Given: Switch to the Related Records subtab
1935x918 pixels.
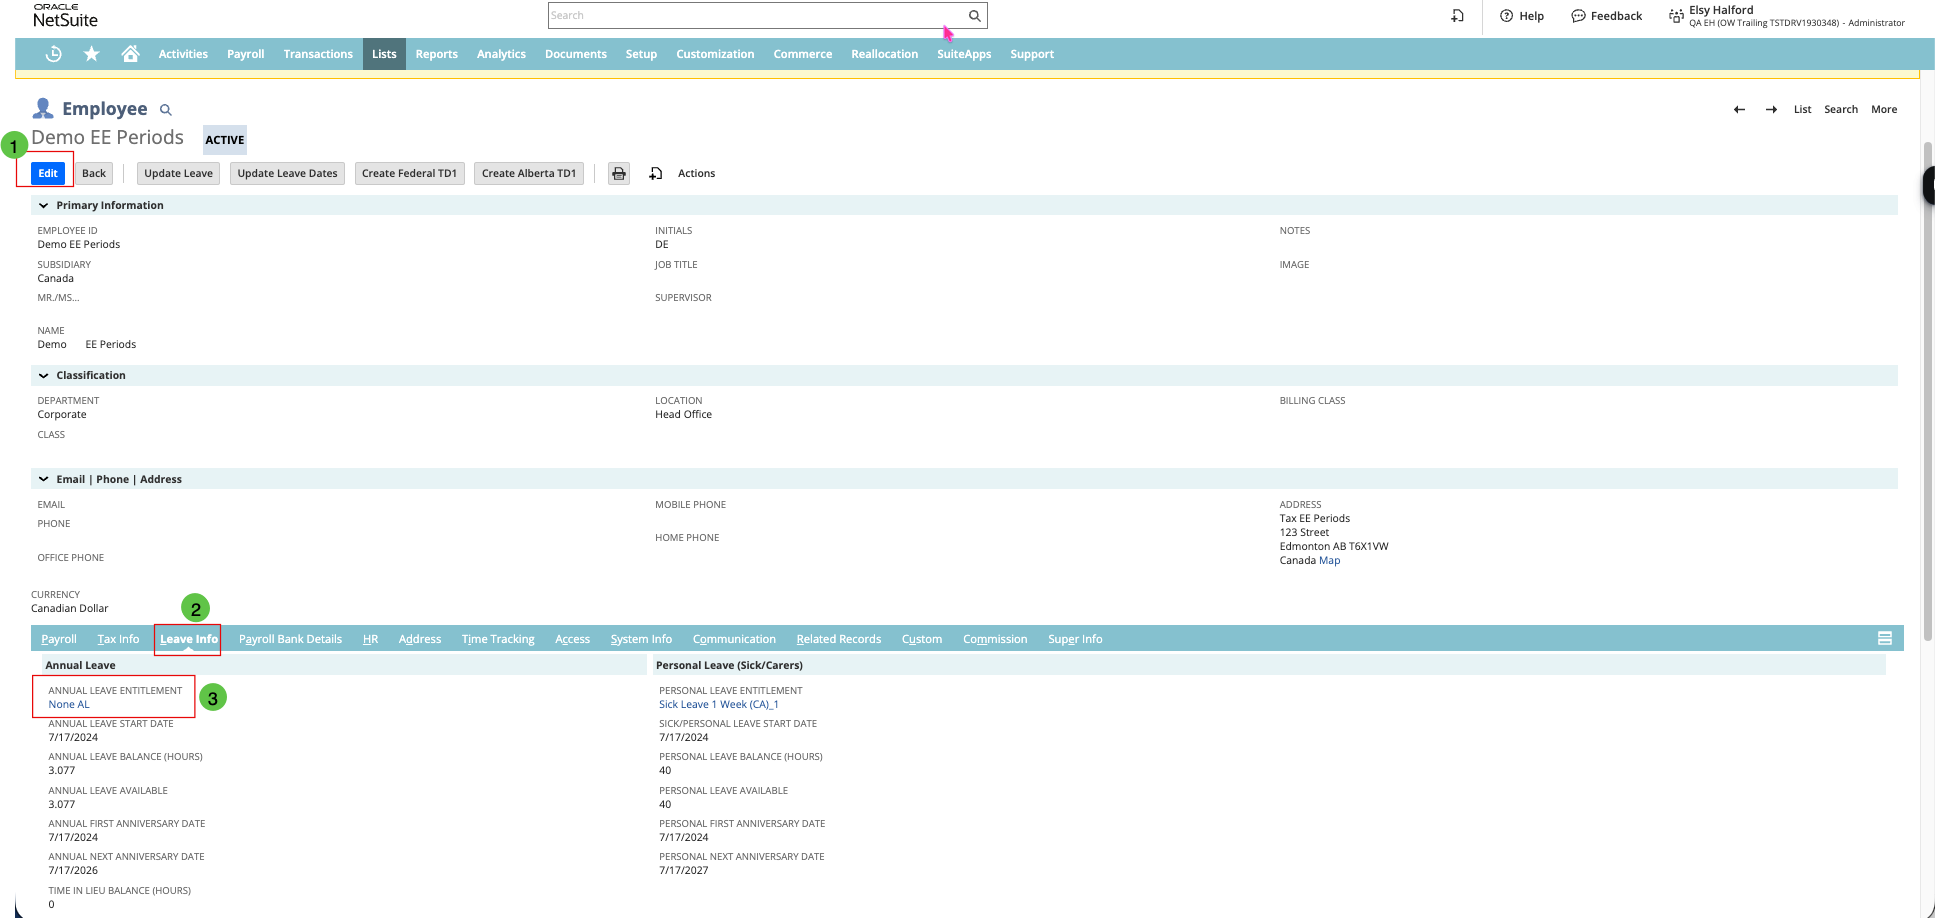Looking at the screenshot, I should click(x=839, y=639).
